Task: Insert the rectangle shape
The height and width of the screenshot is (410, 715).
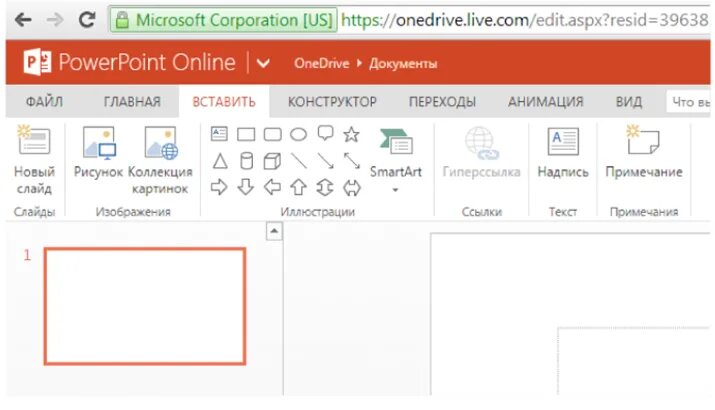Action: pos(246,135)
